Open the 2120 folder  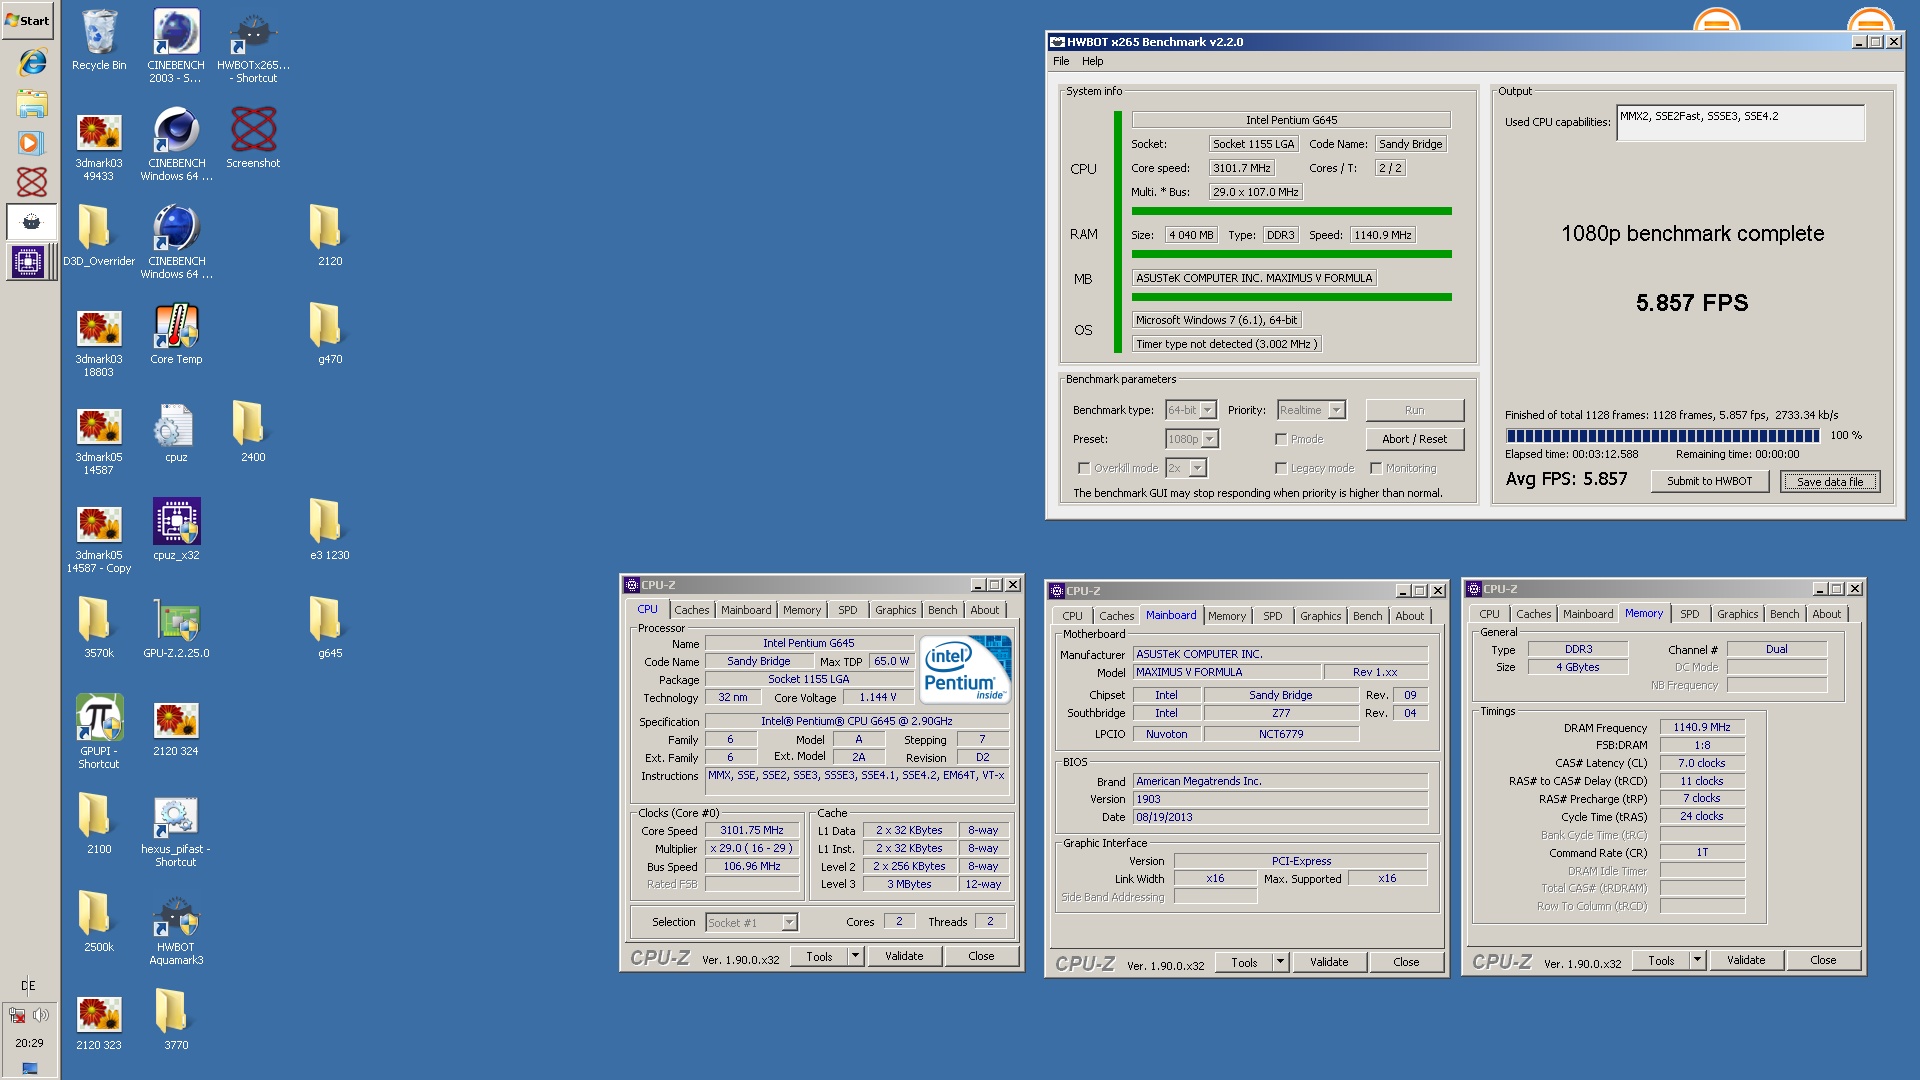click(330, 236)
